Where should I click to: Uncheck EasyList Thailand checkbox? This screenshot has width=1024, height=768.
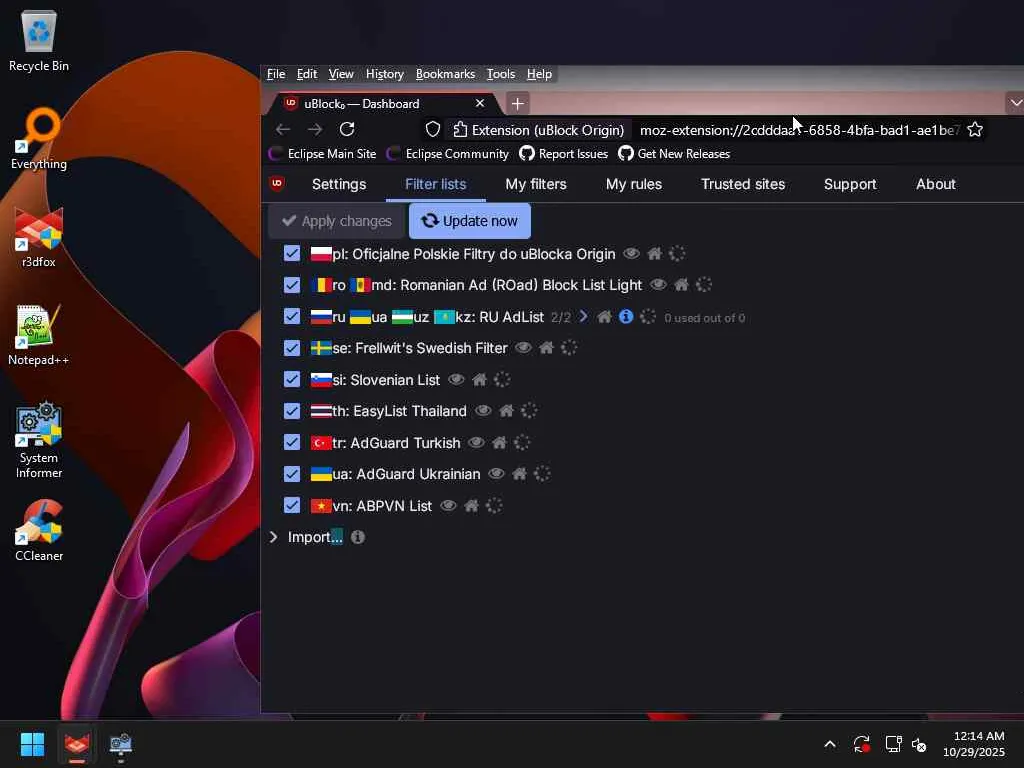coord(292,411)
